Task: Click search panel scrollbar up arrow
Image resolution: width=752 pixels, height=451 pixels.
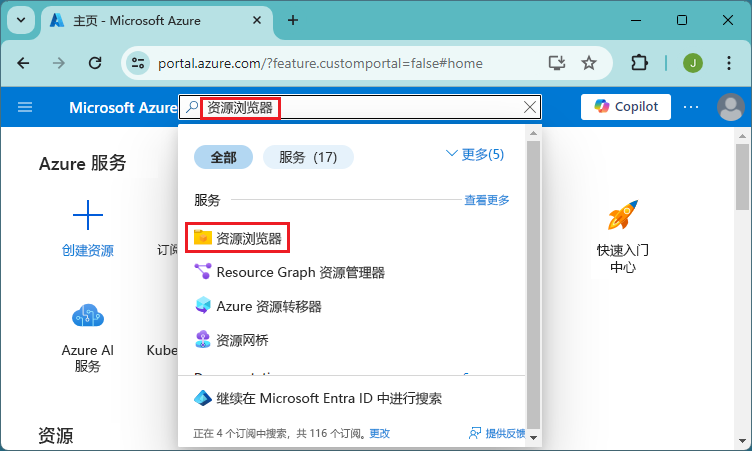Action: pyautogui.click(x=533, y=133)
